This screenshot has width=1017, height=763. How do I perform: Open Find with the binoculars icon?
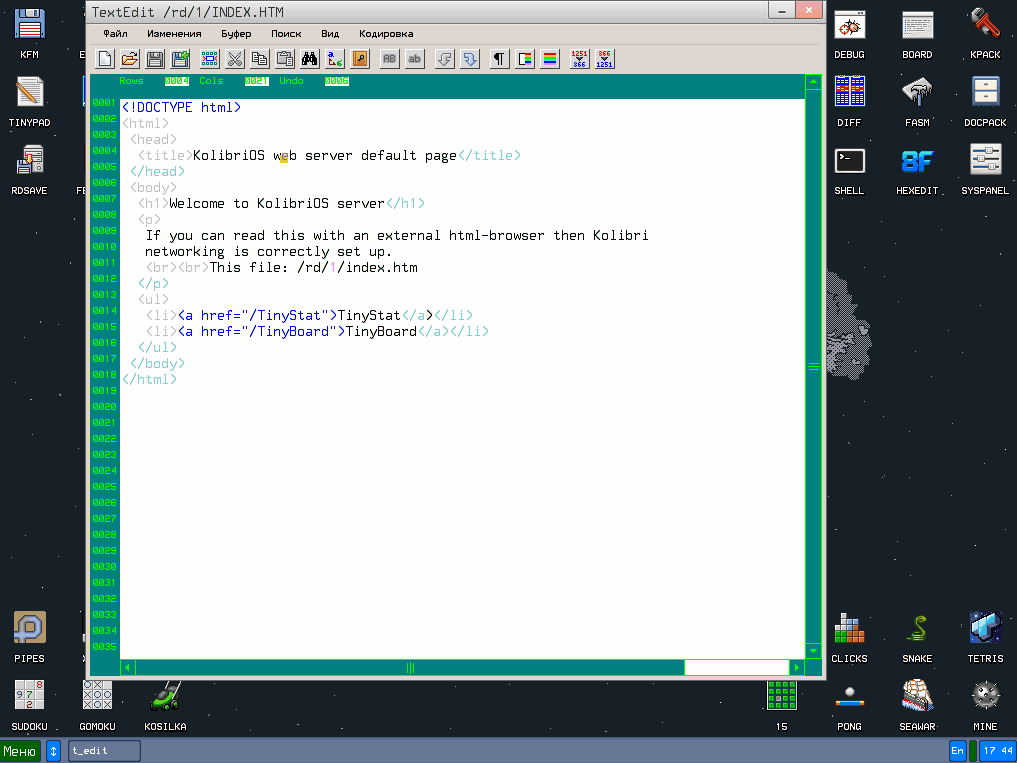click(x=309, y=59)
